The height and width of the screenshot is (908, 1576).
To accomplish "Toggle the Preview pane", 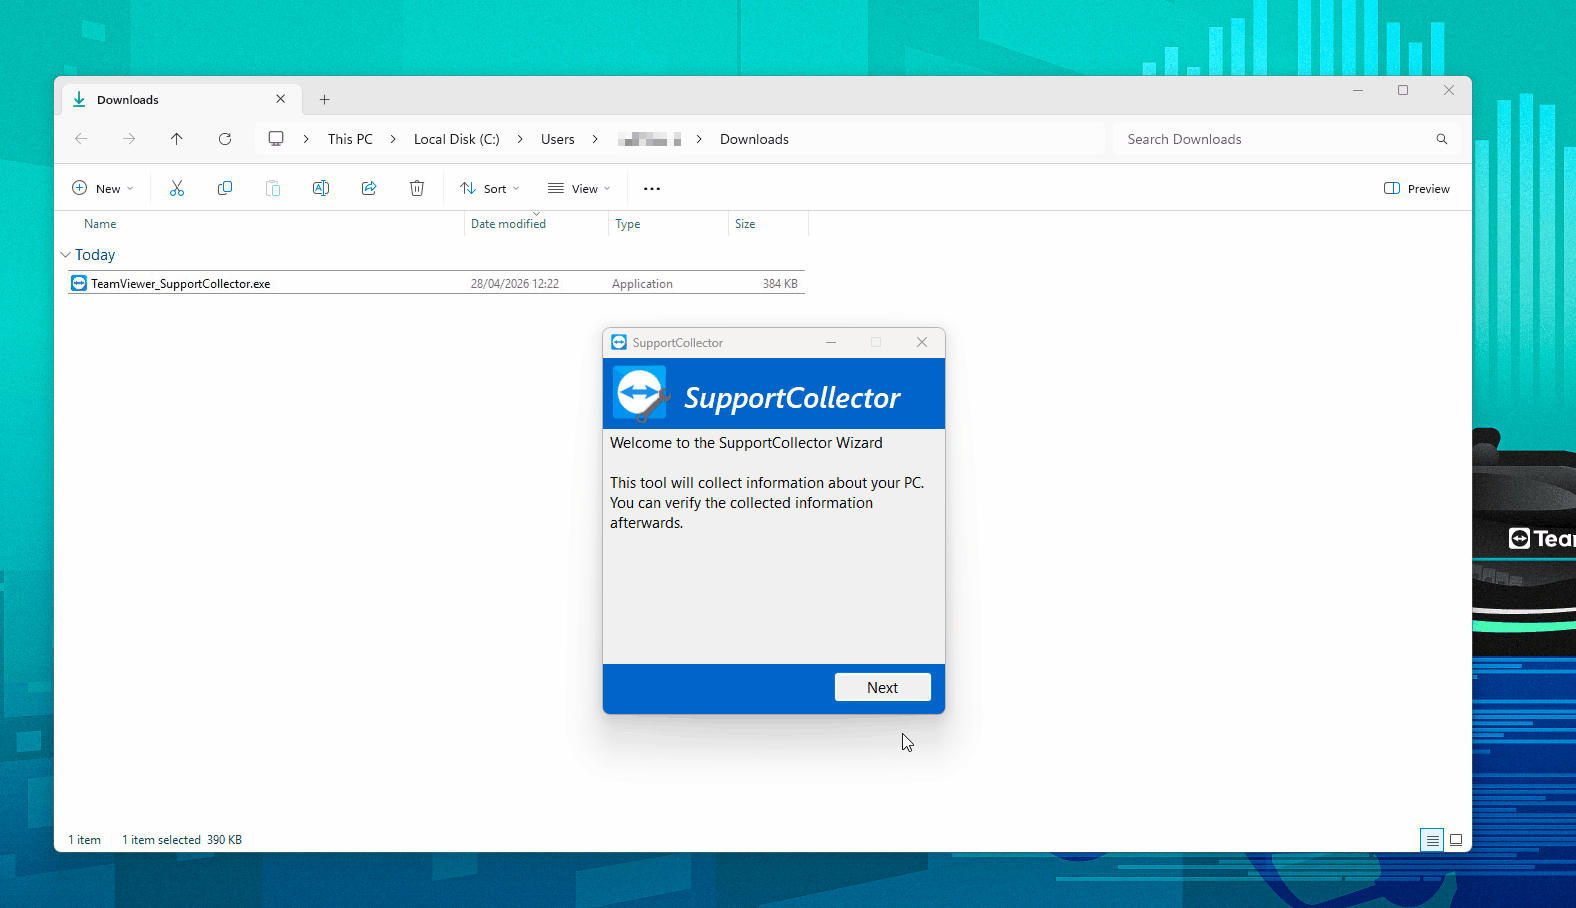I will point(1417,188).
